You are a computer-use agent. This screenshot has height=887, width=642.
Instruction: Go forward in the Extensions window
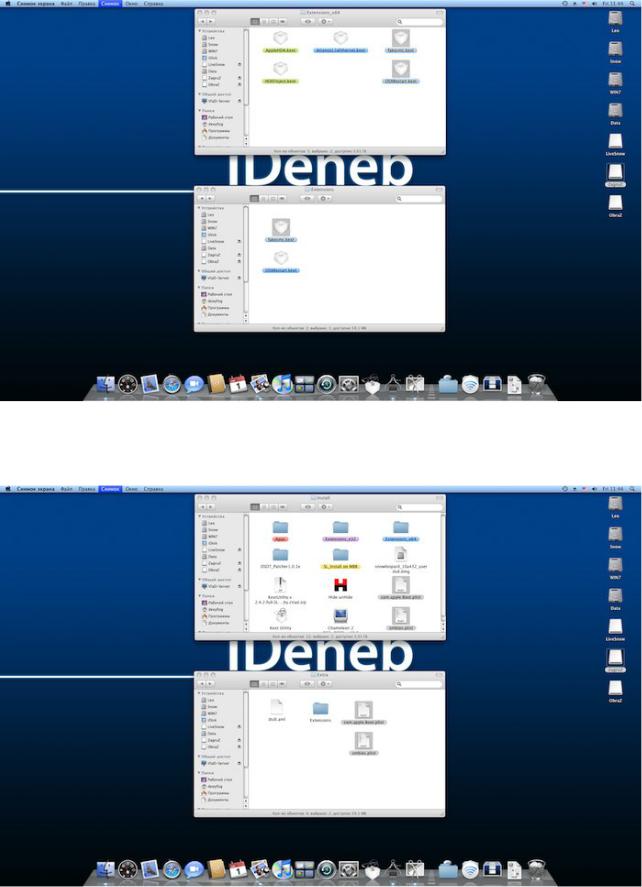pos(210,199)
